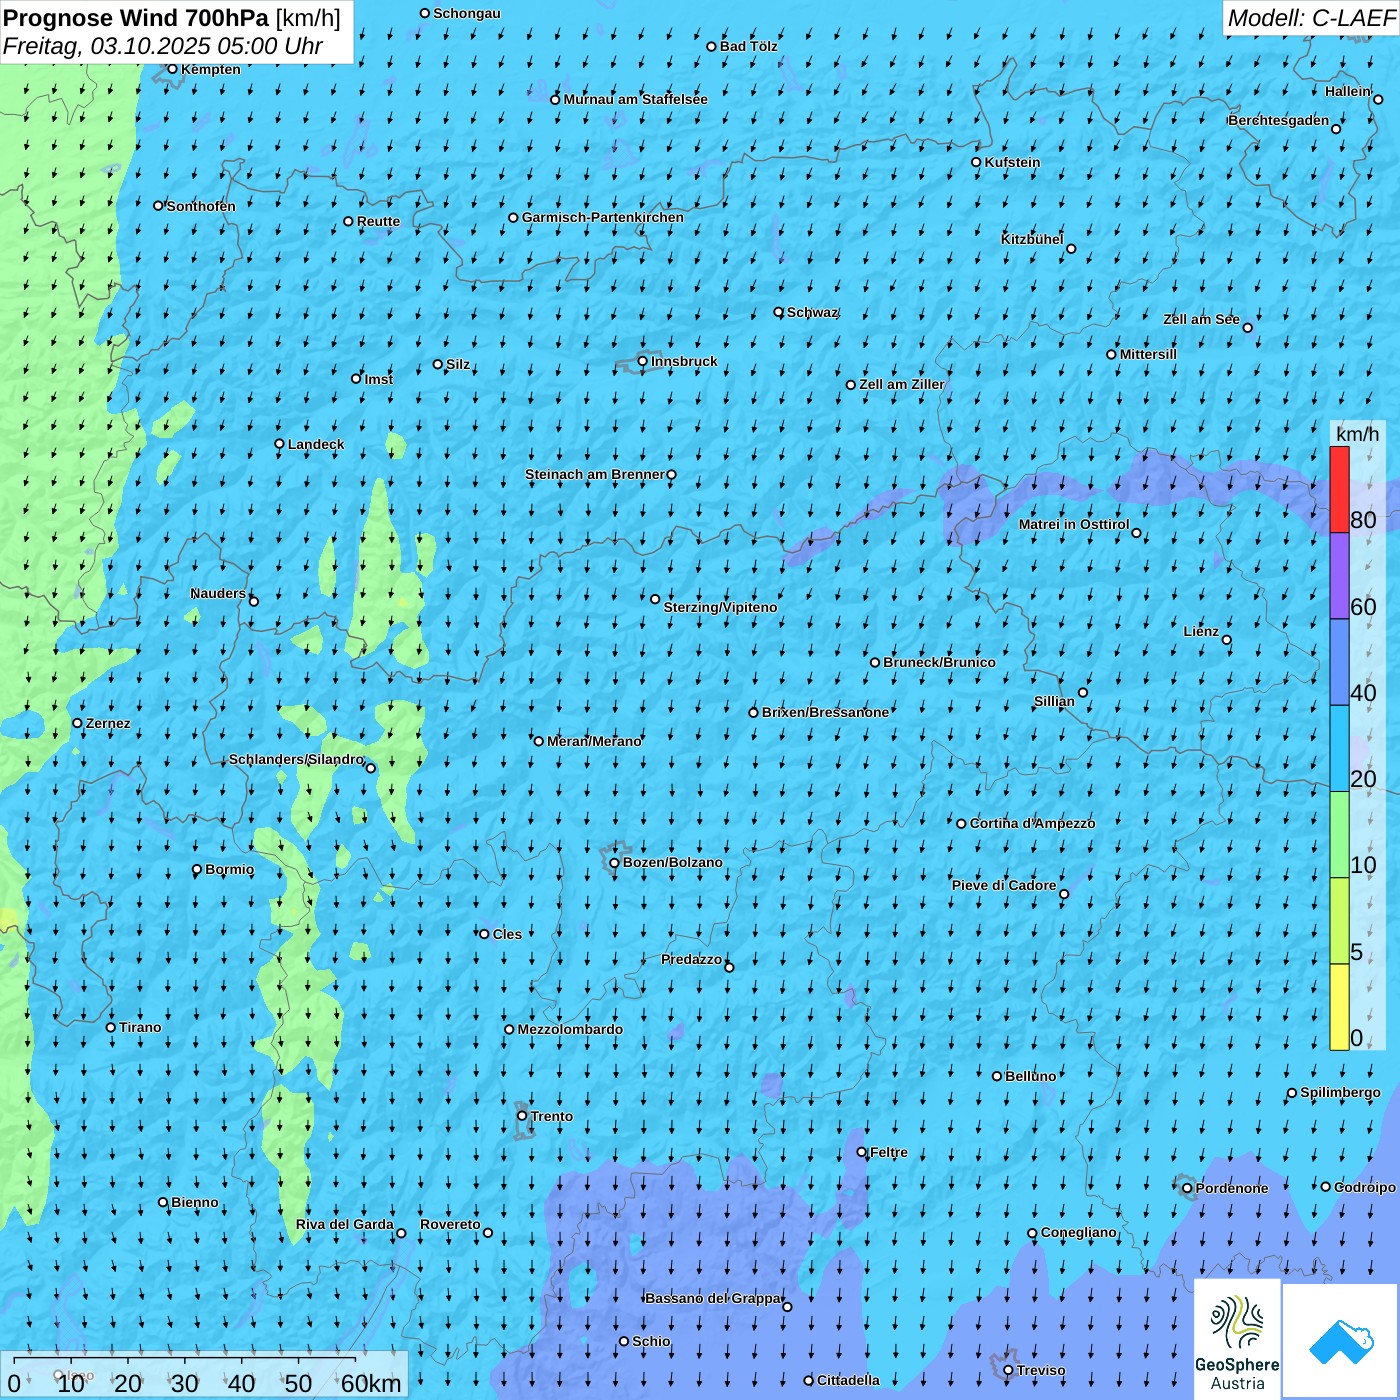Click the 'Bad Tölz' label
Image resolution: width=1400 pixels, height=1400 pixels.
[x=749, y=46]
